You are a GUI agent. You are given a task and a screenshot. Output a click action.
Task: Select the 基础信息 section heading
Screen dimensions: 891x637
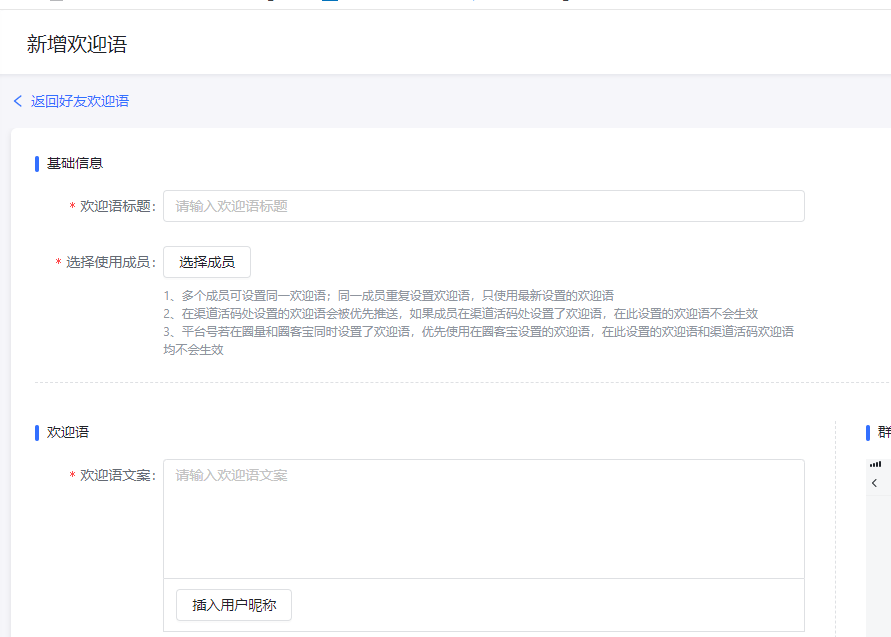75,163
